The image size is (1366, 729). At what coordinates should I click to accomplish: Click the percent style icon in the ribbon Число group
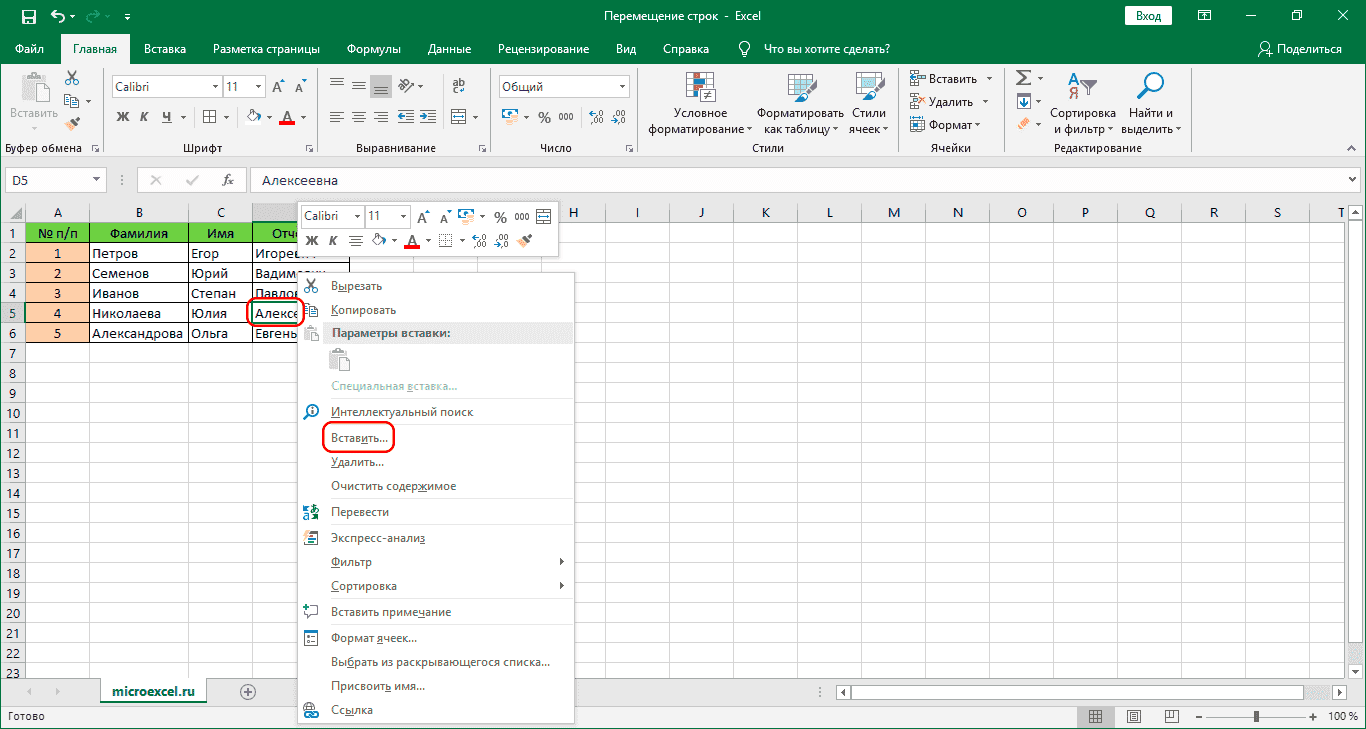point(544,117)
